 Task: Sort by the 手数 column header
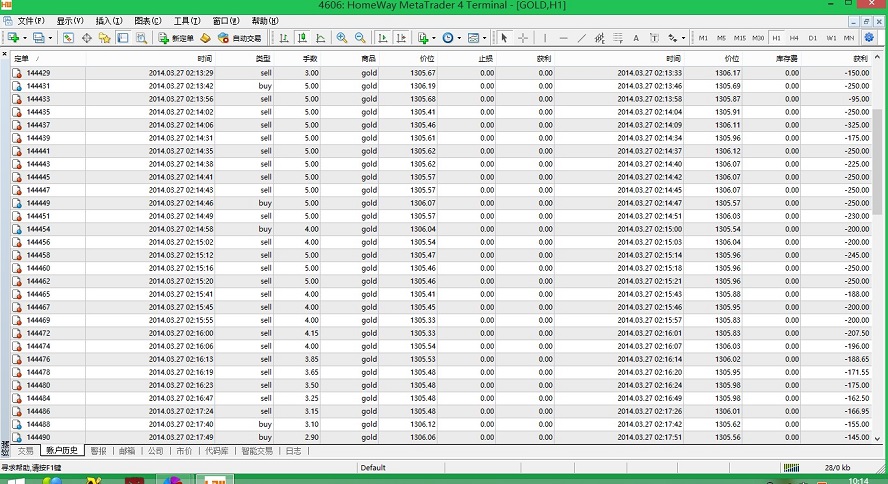point(297,58)
